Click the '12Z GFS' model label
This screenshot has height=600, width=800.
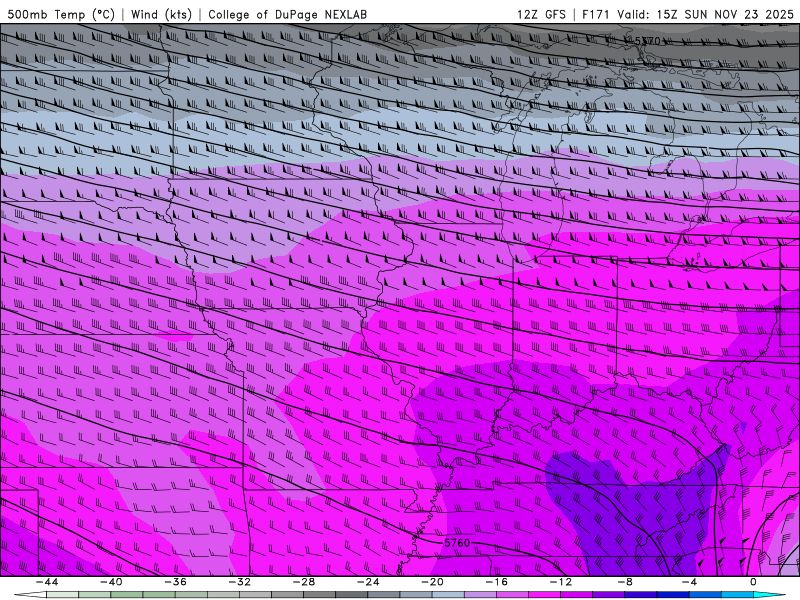pyautogui.click(x=541, y=15)
